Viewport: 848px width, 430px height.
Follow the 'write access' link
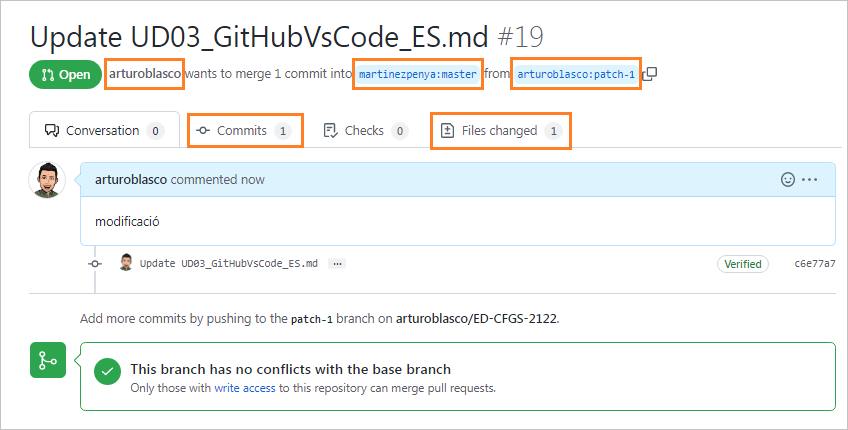point(245,388)
